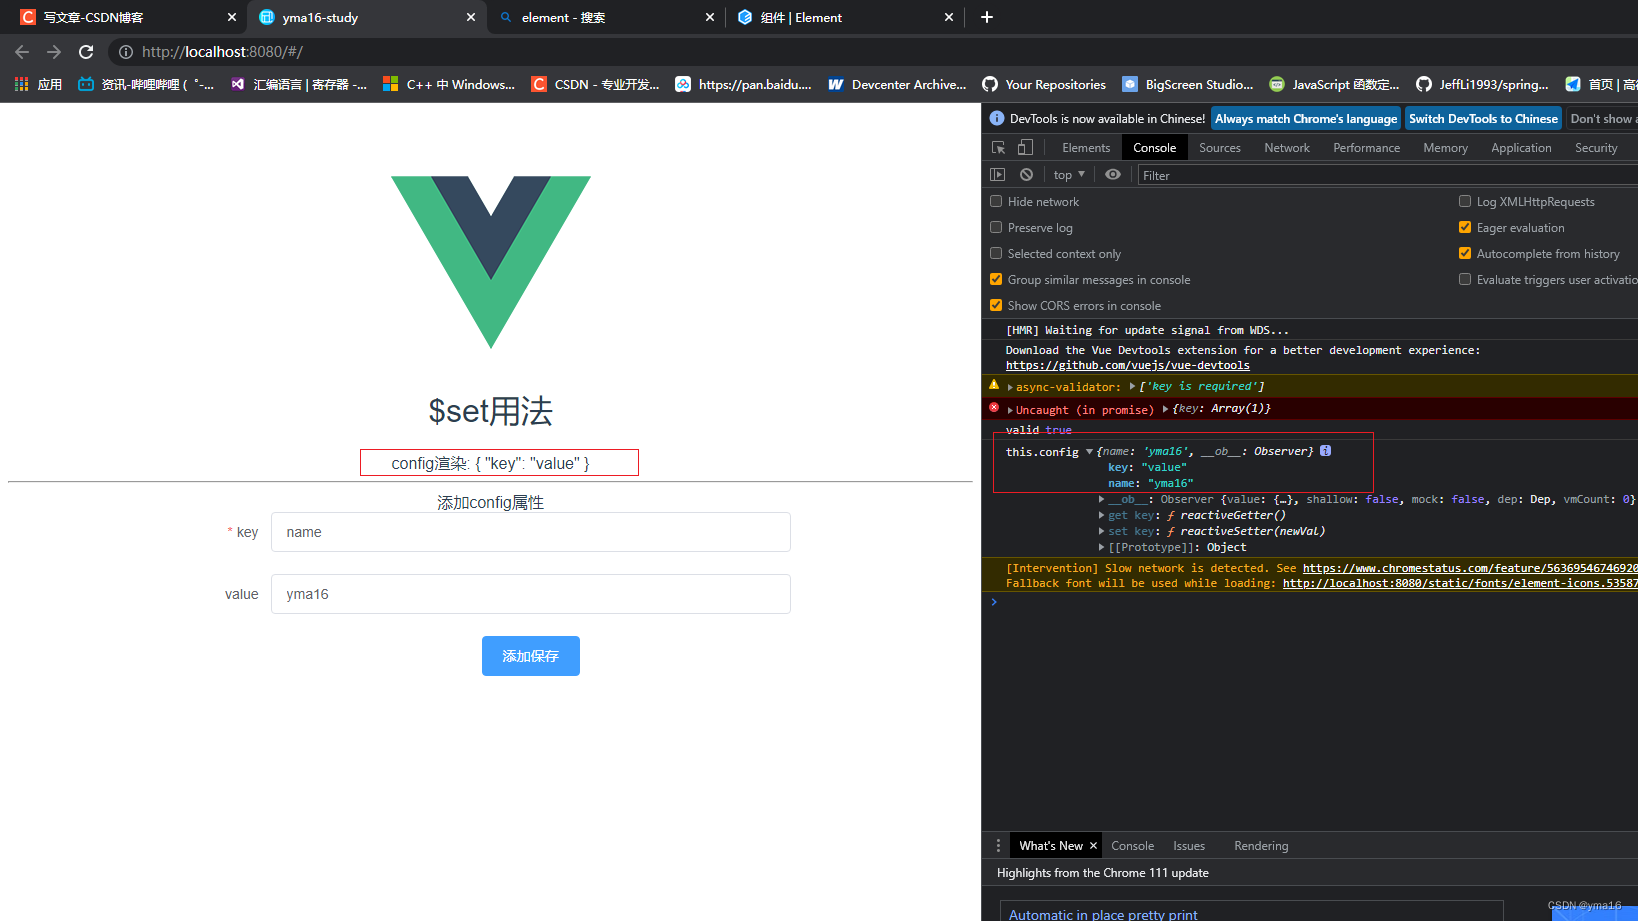Image resolution: width=1638 pixels, height=921 pixels.
Task: Disable Group similar messages in console
Action: (996, 279)
